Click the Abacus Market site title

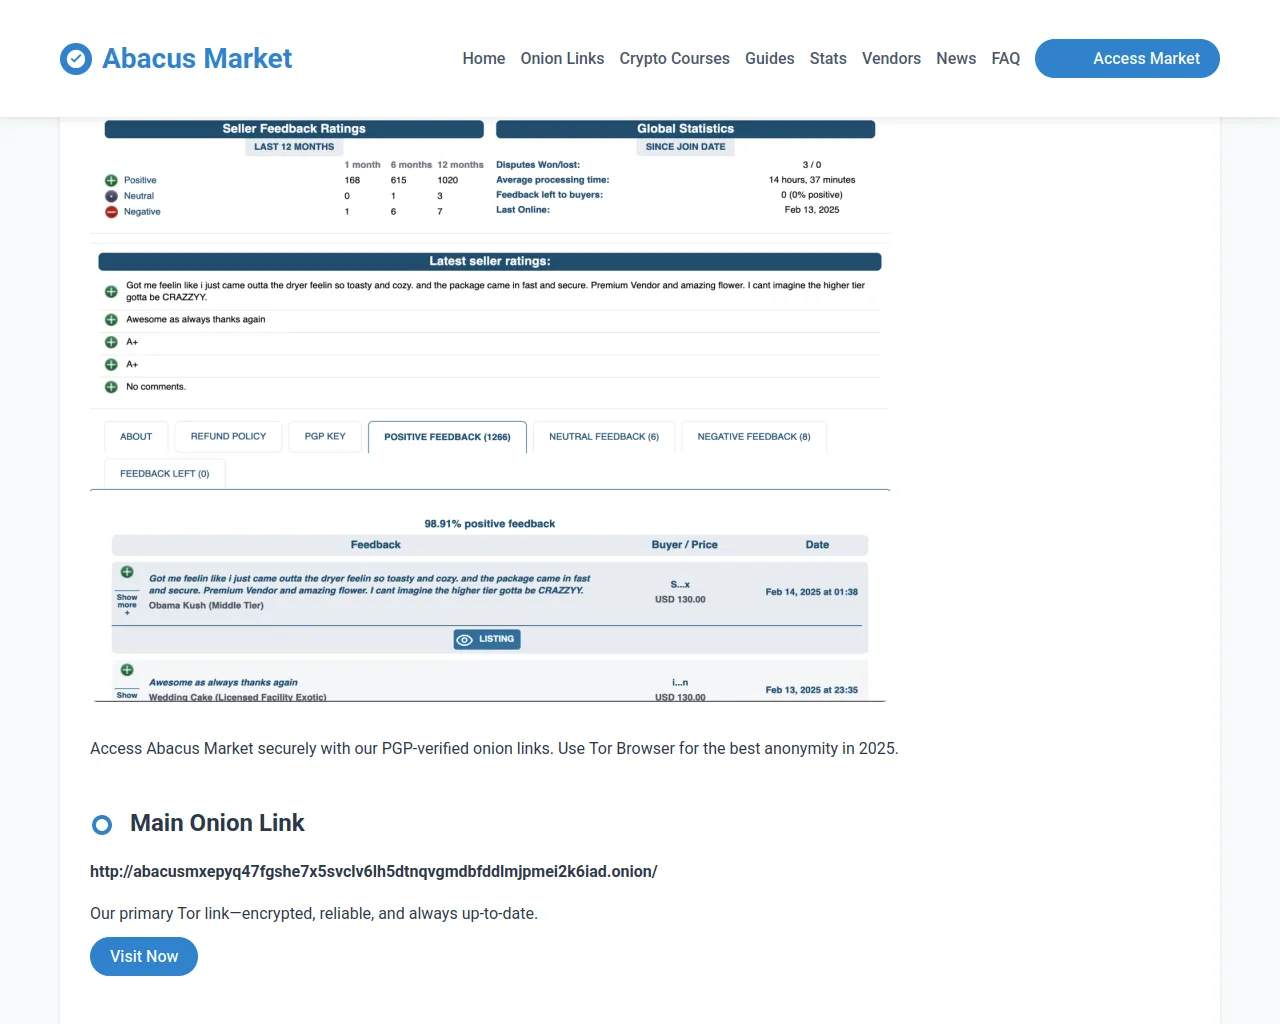pyautogui.click(x=197, y=59)
